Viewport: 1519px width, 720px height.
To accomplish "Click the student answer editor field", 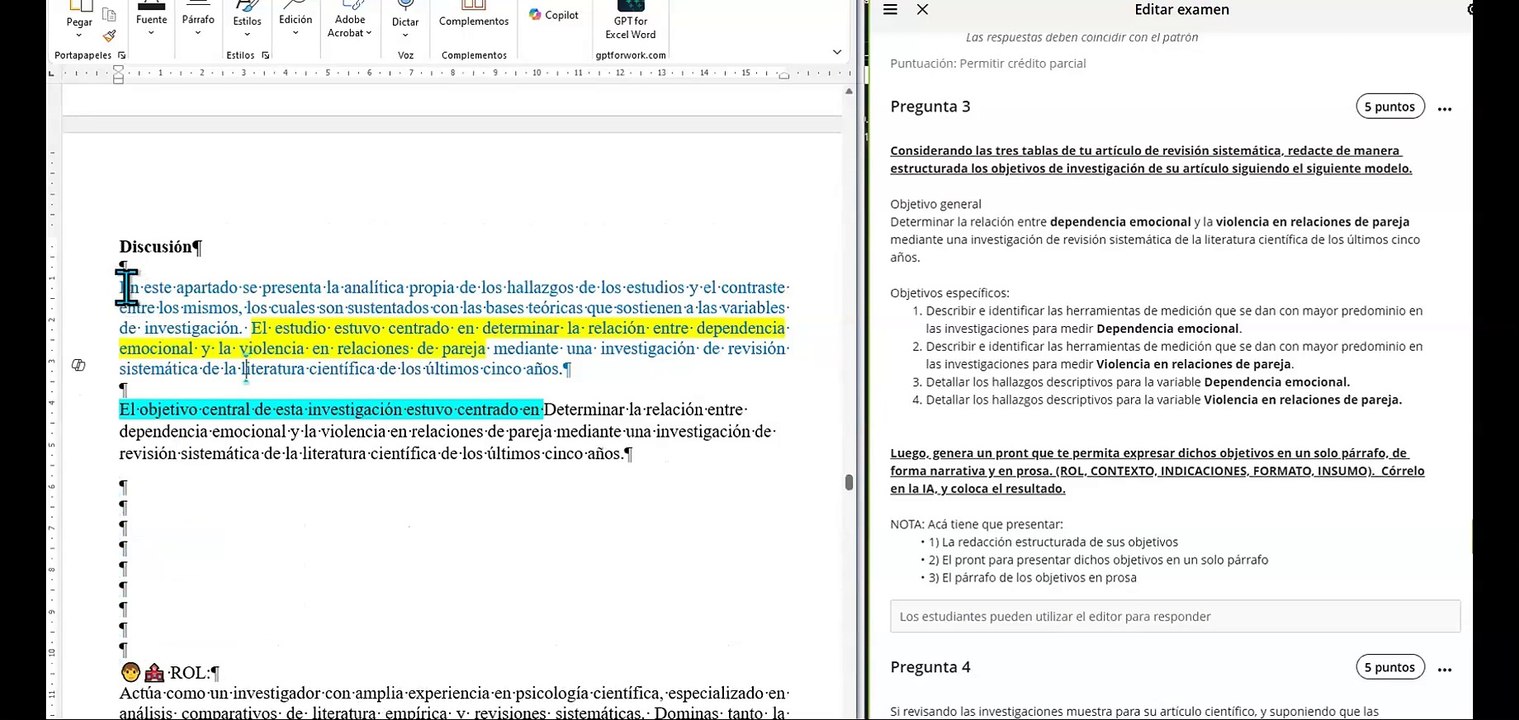I will (x=1175, y=616).
